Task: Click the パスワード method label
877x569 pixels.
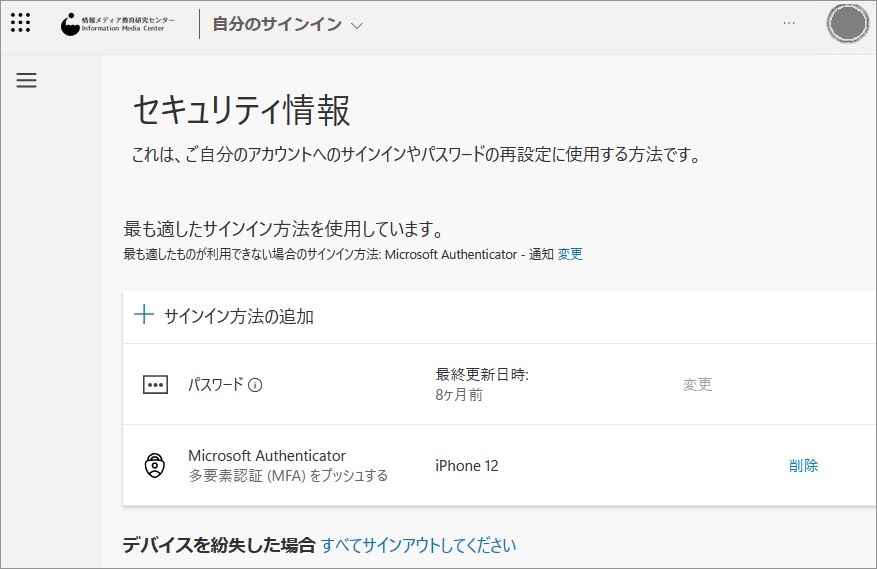Action: tap(215, 384)
